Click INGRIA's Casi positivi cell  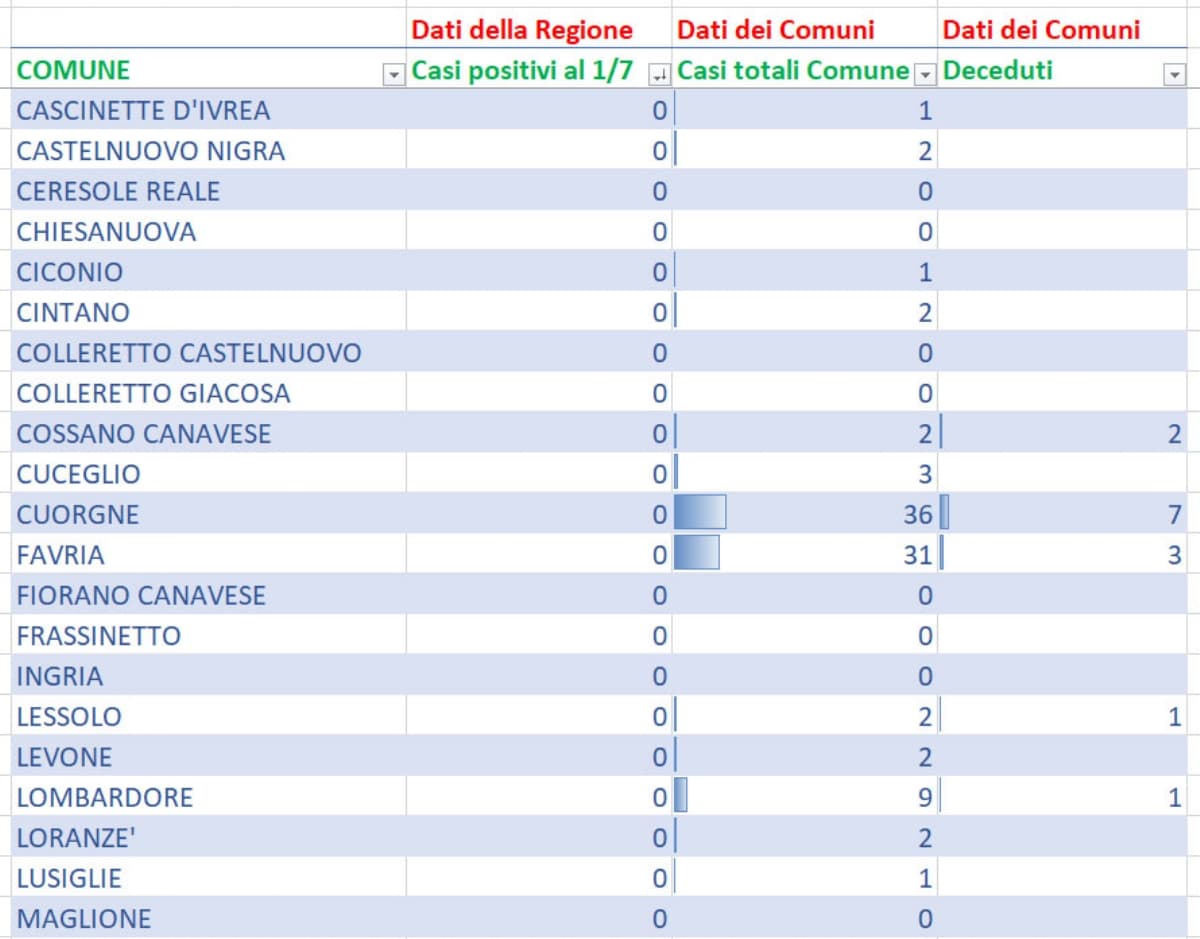[x=540, y=677]
